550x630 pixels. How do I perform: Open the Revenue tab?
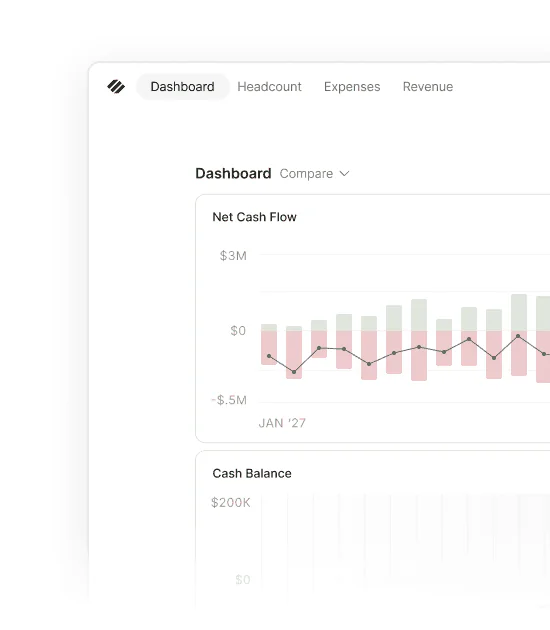click(428, 87)
